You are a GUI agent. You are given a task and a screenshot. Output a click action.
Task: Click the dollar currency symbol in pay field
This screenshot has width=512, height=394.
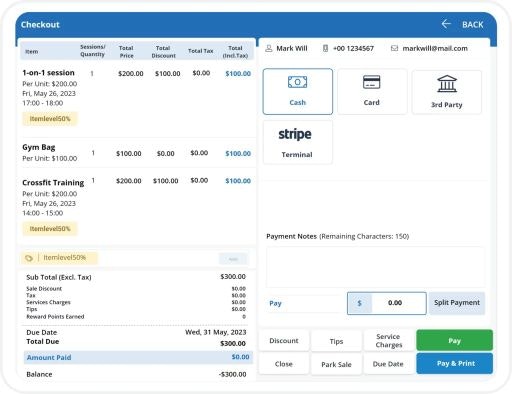coord(359,303)
